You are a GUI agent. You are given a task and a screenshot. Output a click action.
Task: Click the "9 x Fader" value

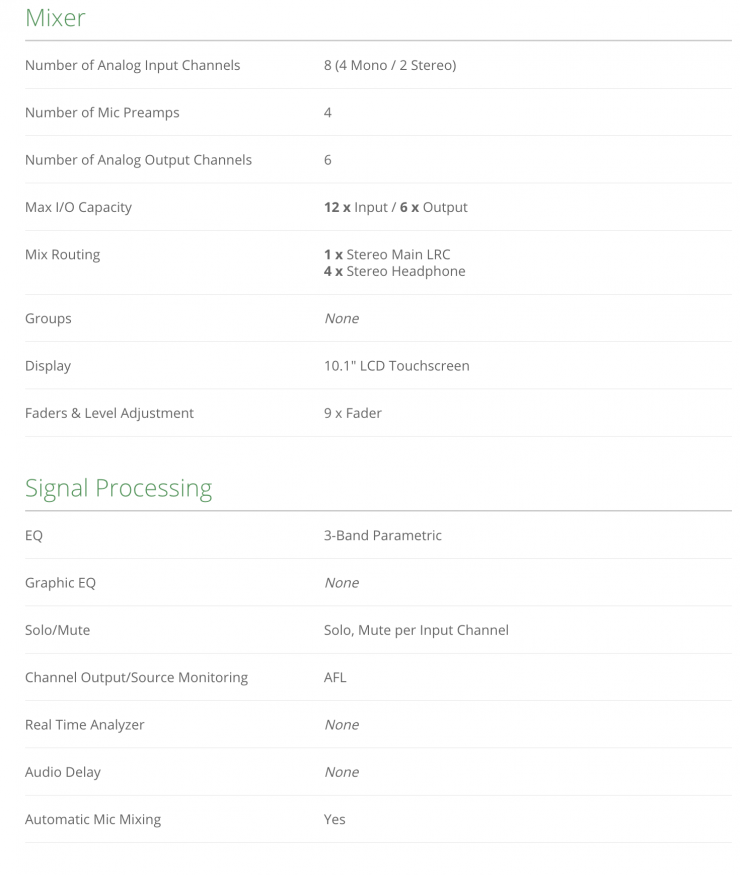[352, 413]
